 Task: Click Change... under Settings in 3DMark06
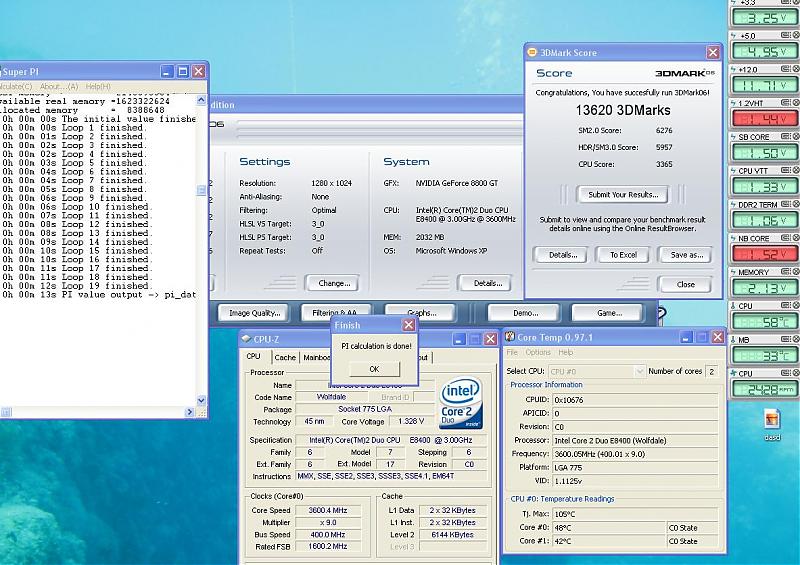pyautogui.click(x=334, y=283)
